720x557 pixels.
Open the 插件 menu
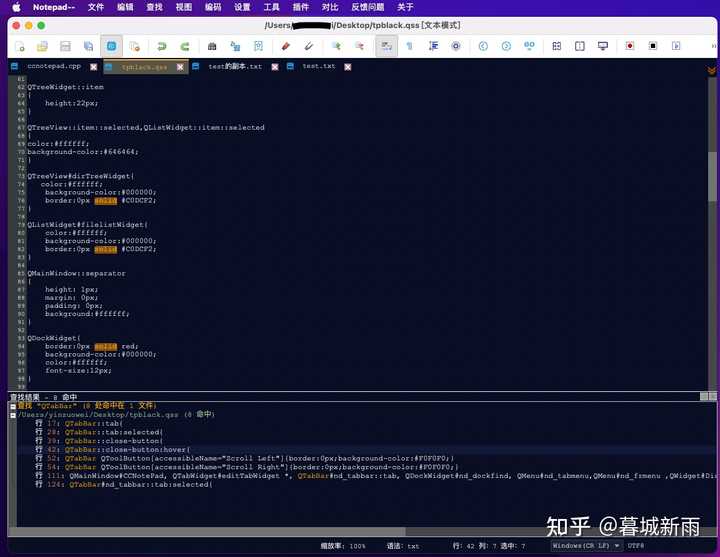pos(301,7)
